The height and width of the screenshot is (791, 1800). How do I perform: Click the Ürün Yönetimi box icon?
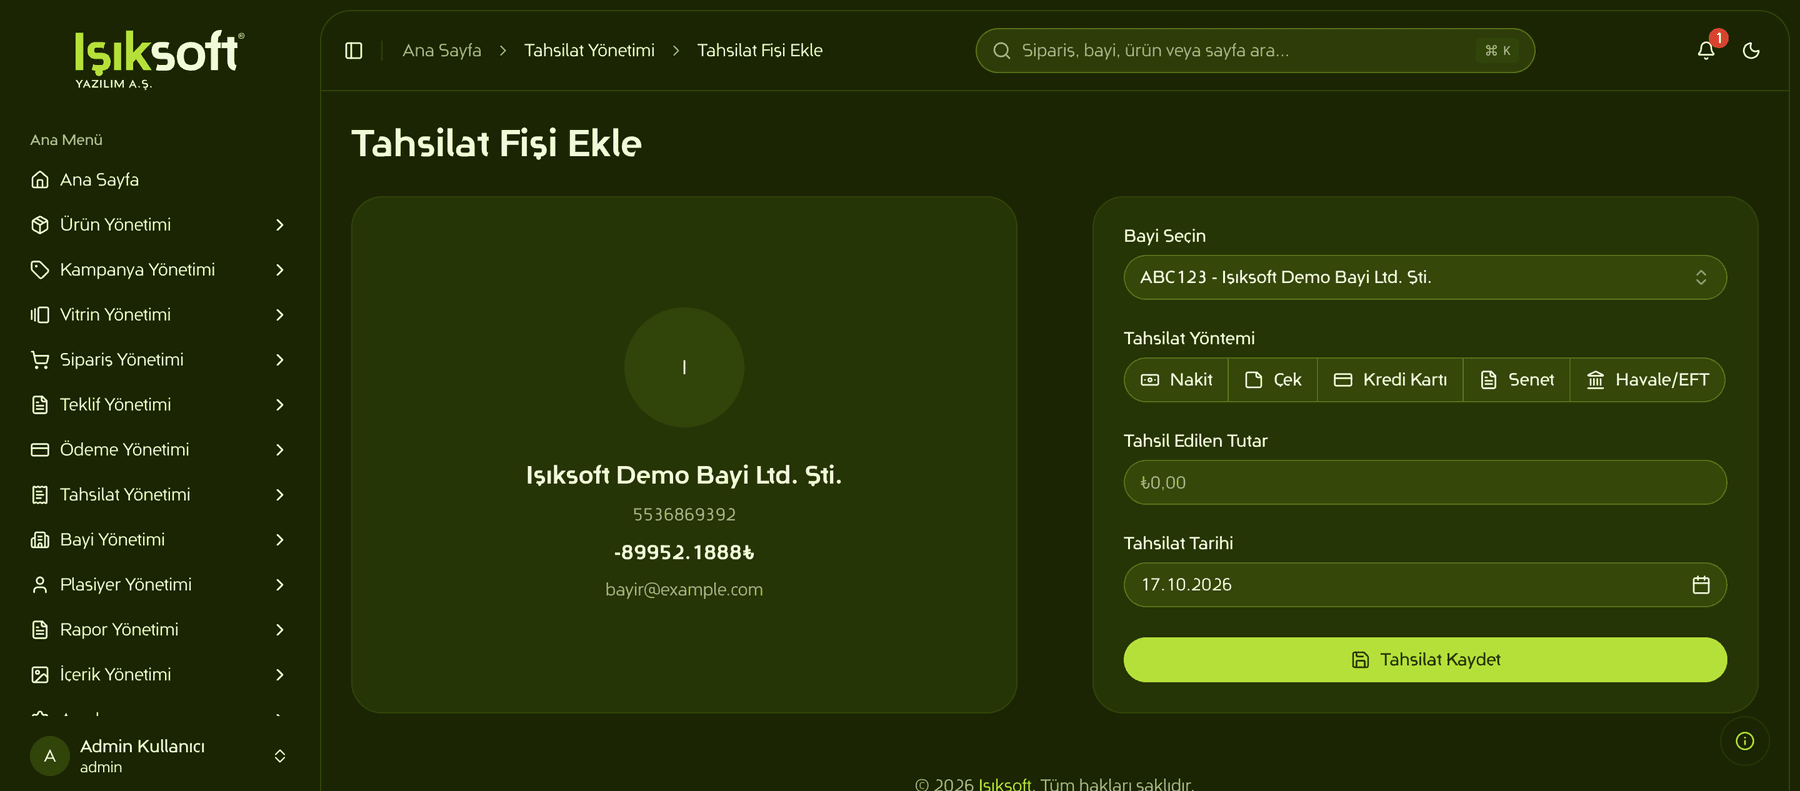tap(40, 225)
